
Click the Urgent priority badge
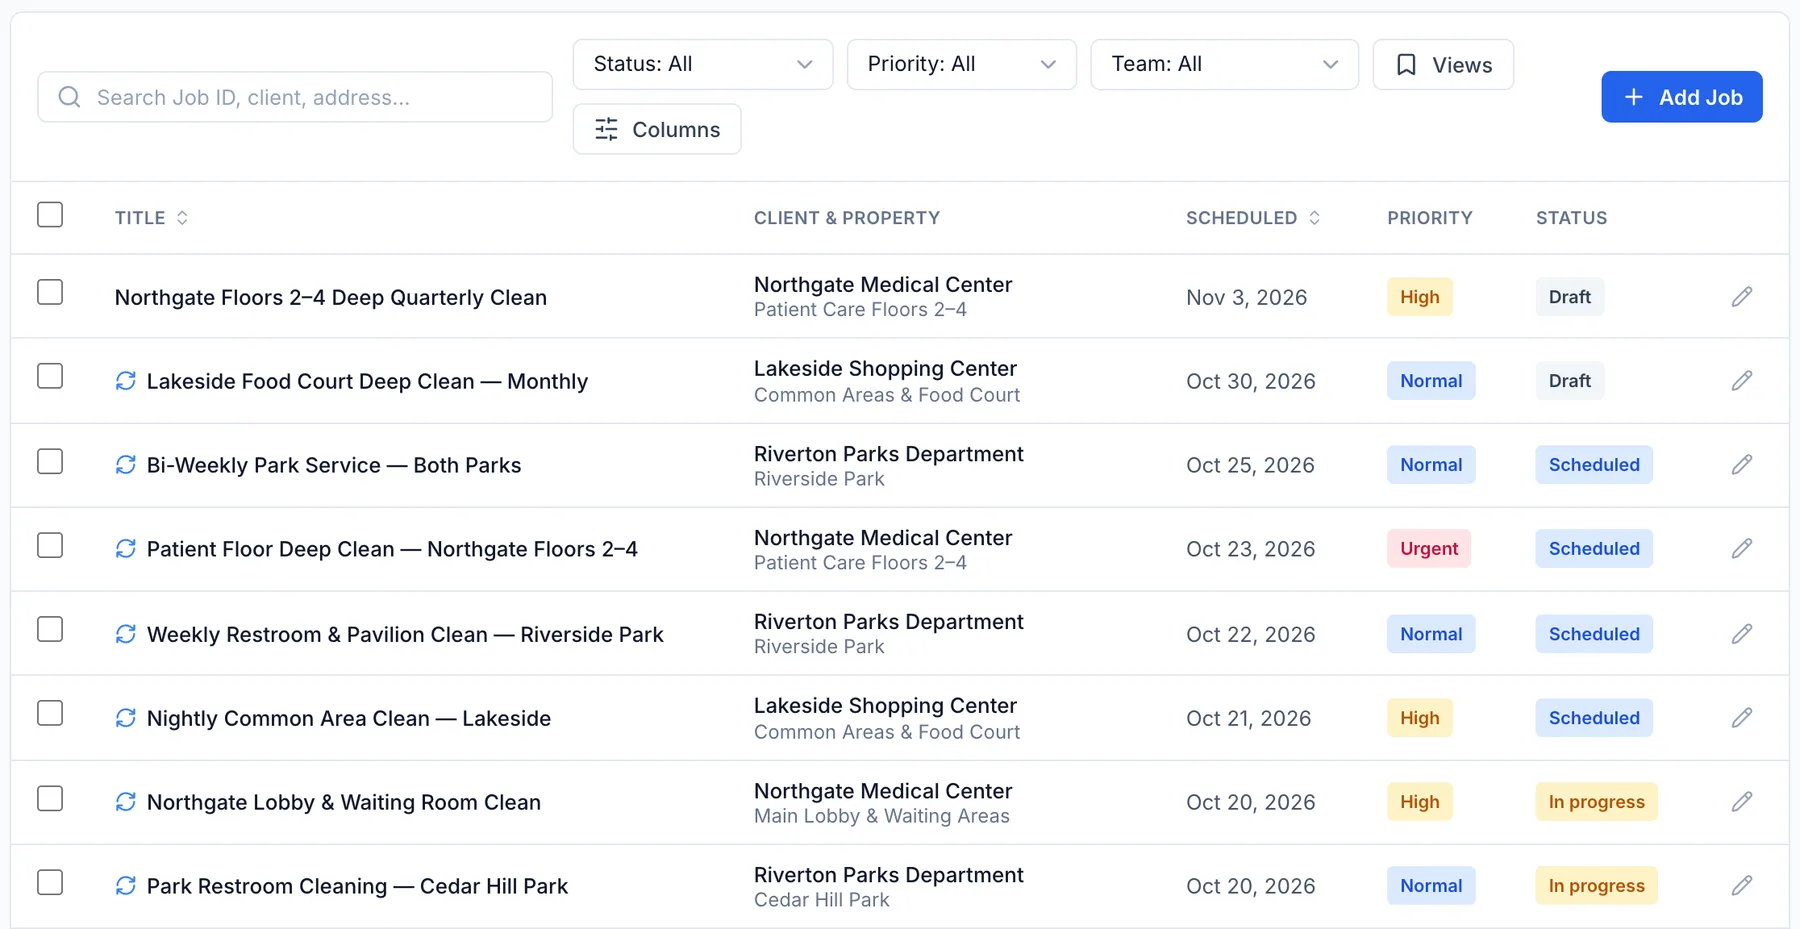coord(1429,549)
